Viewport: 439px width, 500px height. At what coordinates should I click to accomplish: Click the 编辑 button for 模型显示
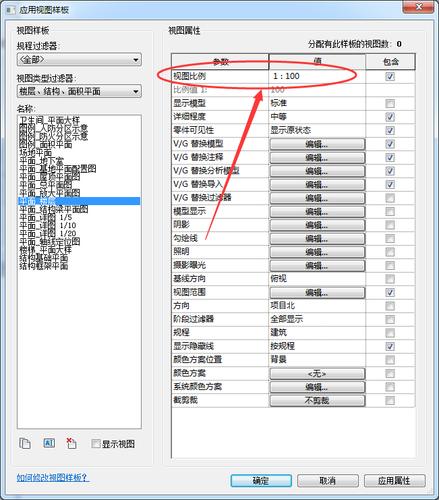(317, 211)
